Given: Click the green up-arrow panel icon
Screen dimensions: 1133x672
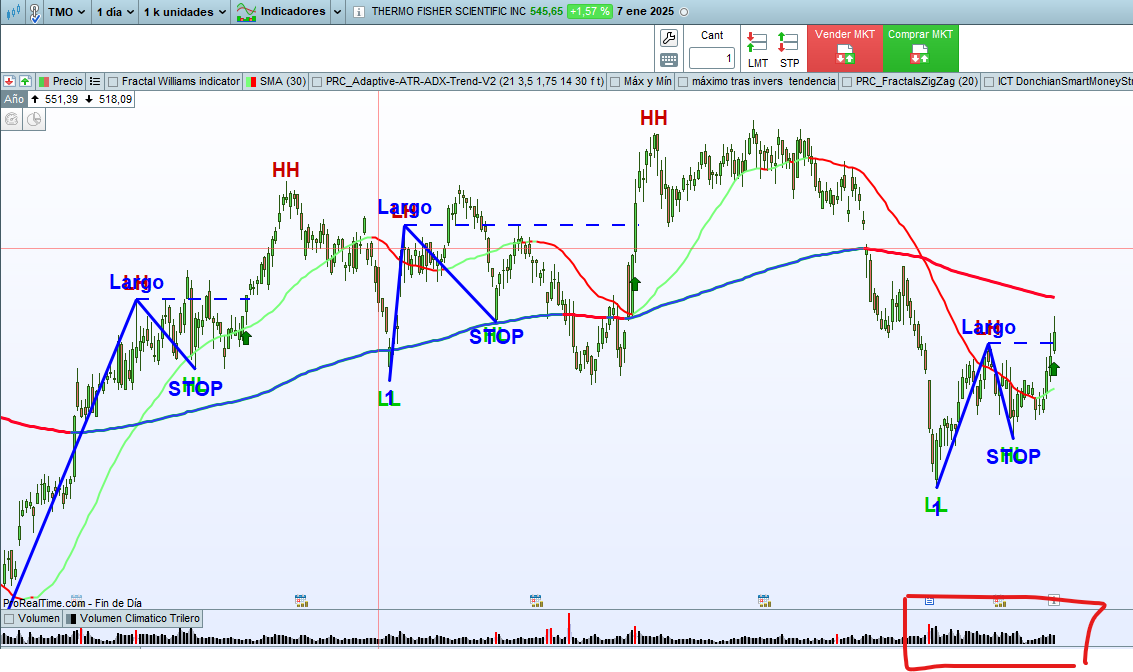Looking at the screenshot, I should (x=25, y=82).
